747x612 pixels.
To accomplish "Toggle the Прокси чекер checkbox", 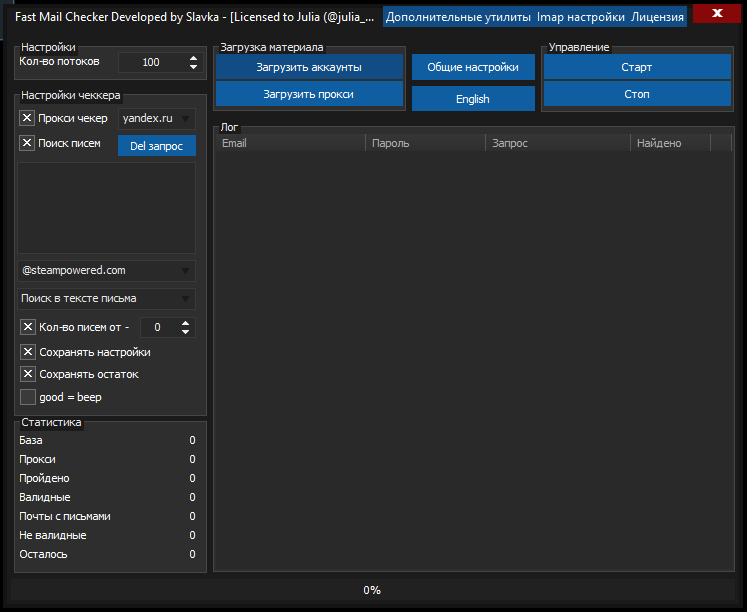I will [x=28, y=118].
